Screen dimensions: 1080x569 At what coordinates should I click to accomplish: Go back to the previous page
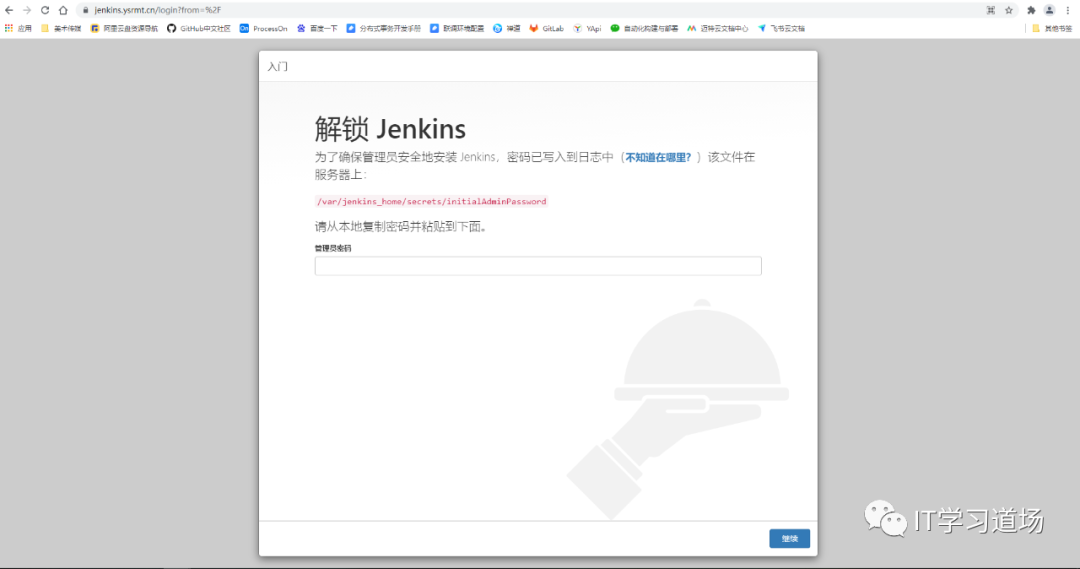9,10
